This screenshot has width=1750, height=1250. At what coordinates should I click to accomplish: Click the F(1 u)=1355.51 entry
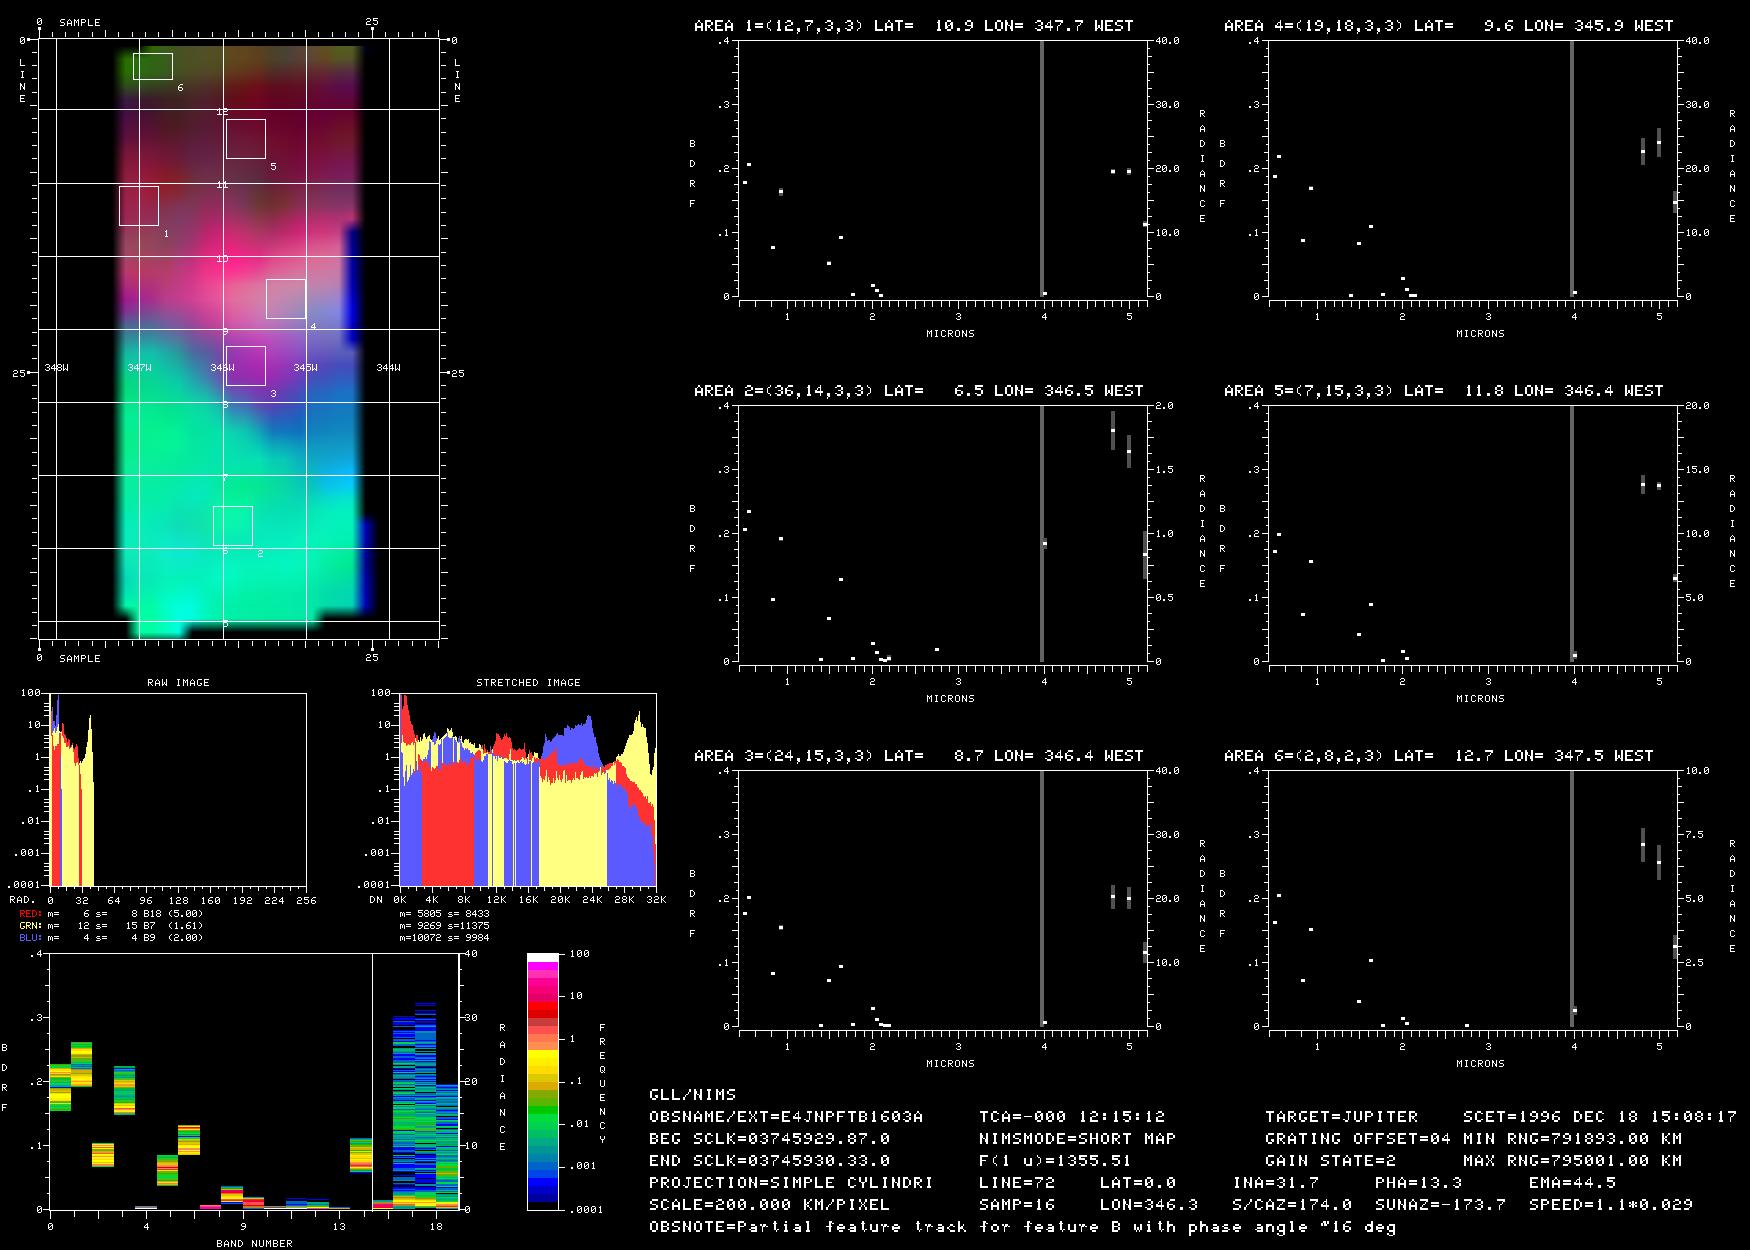point(1056,1161)
